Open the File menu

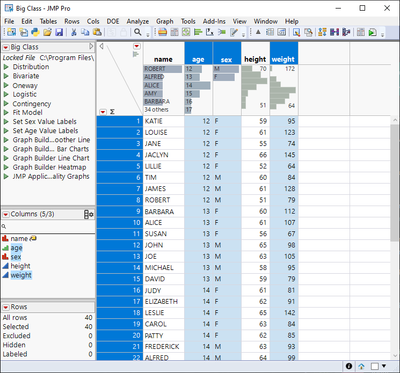coord(9,21)
